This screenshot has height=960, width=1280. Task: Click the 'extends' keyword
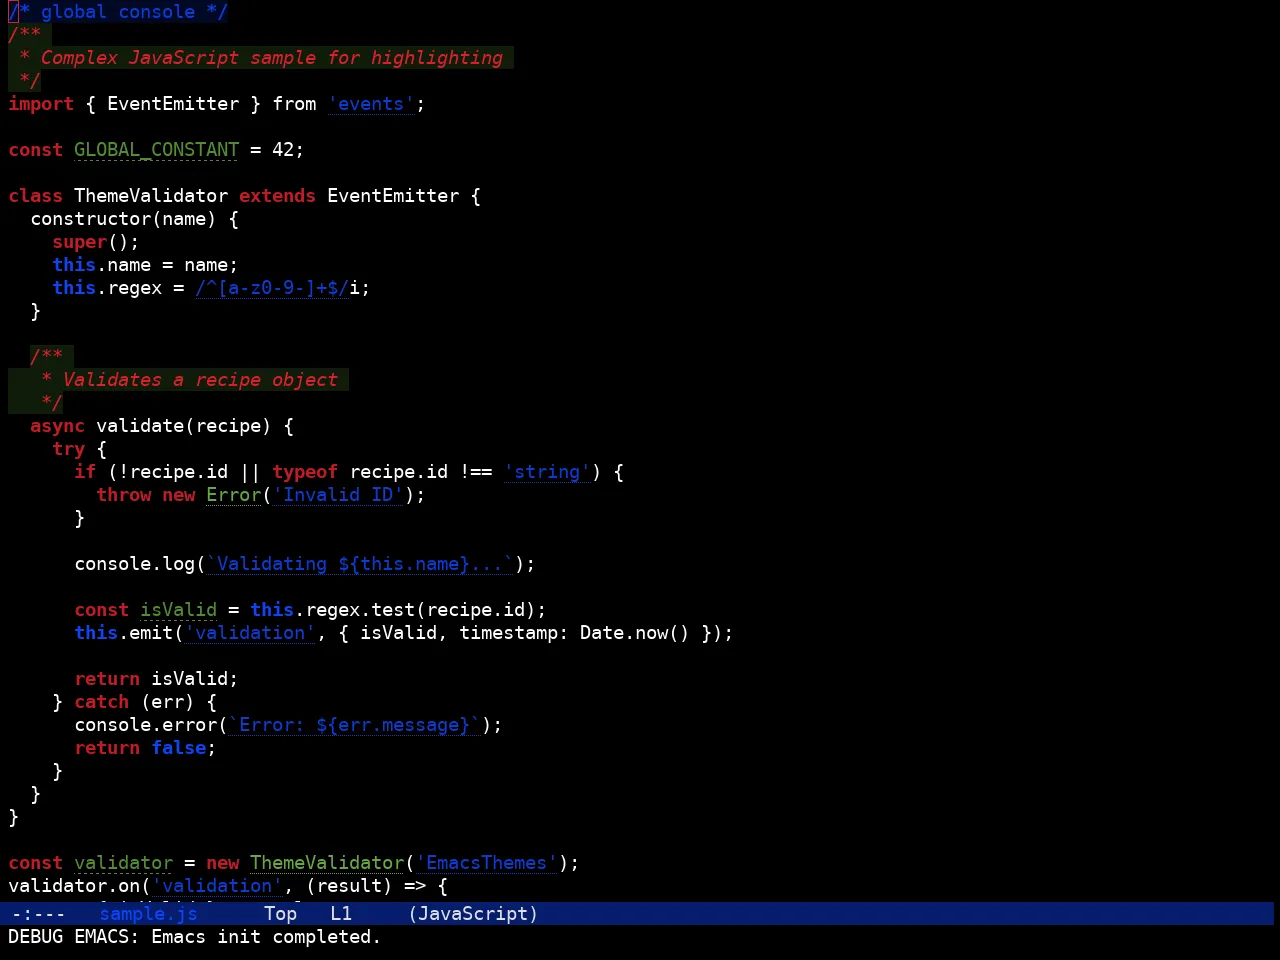[x=277, y=196]
